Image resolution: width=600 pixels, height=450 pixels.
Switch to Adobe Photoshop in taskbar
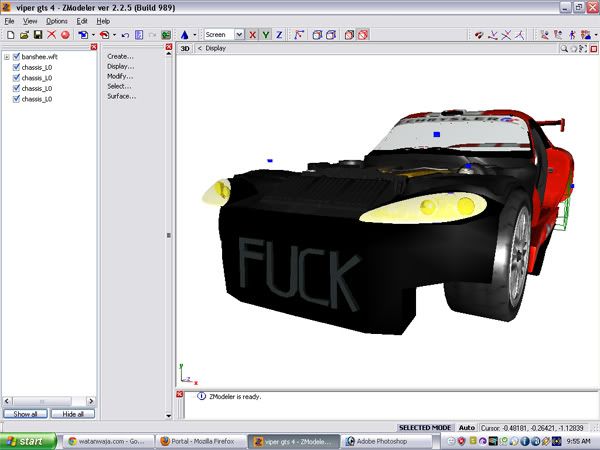[388, 441]
